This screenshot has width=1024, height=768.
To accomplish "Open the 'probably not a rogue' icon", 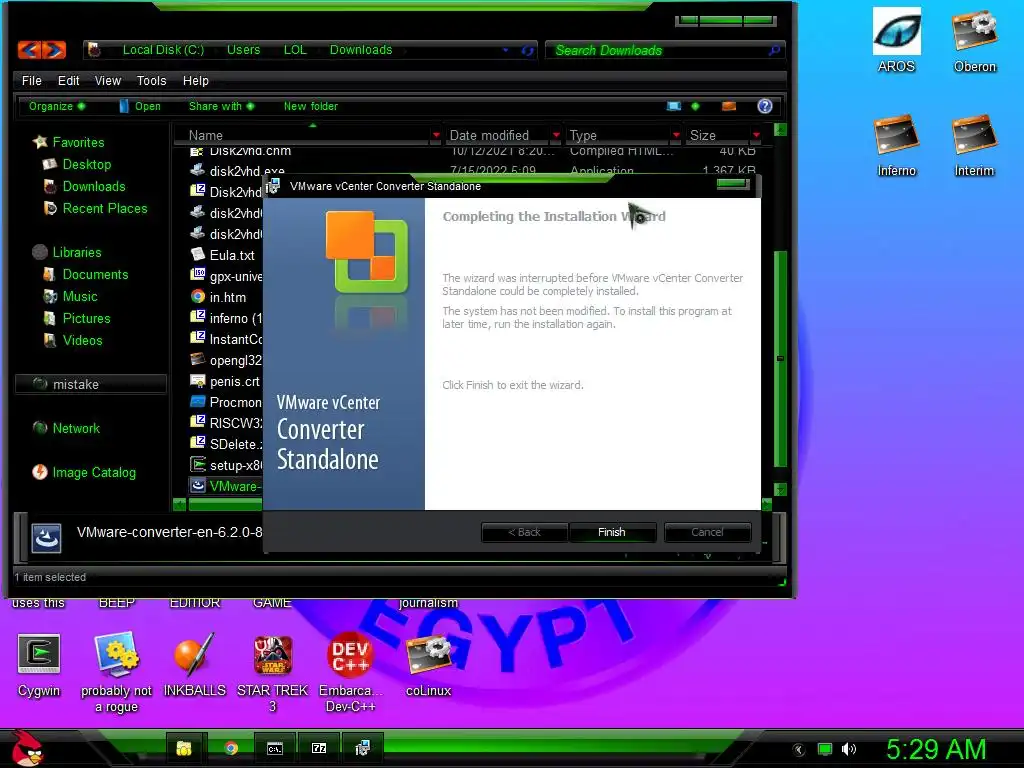I will [116, 673].
